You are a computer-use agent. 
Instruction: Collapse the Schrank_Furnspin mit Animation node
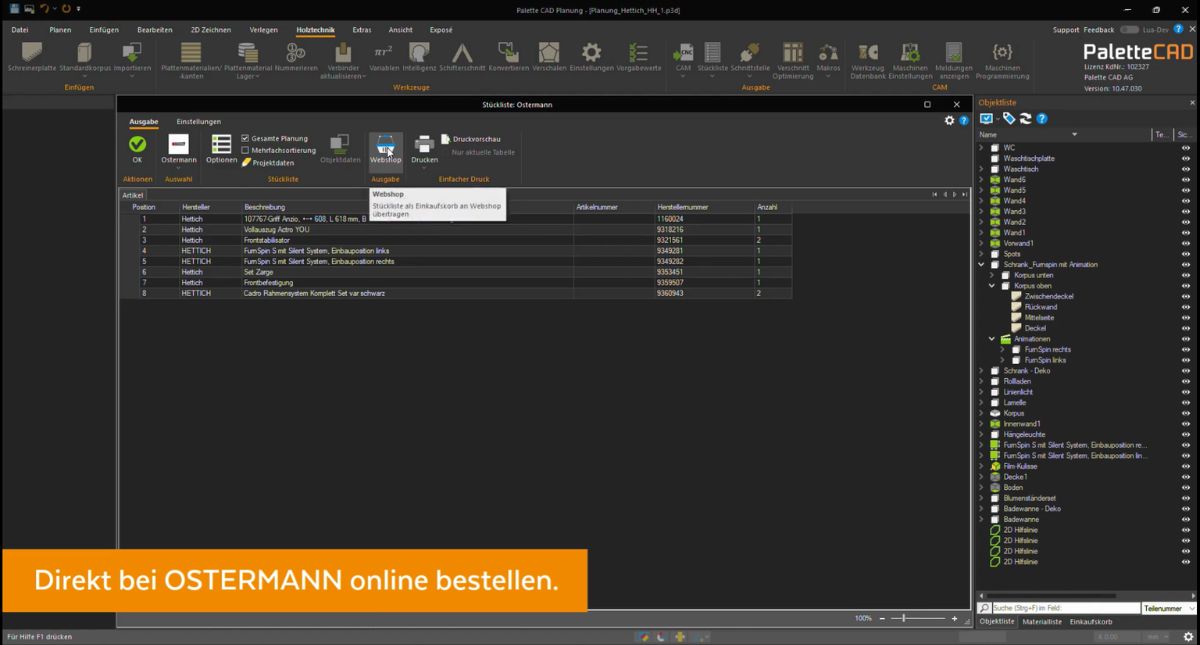[981, 264]
